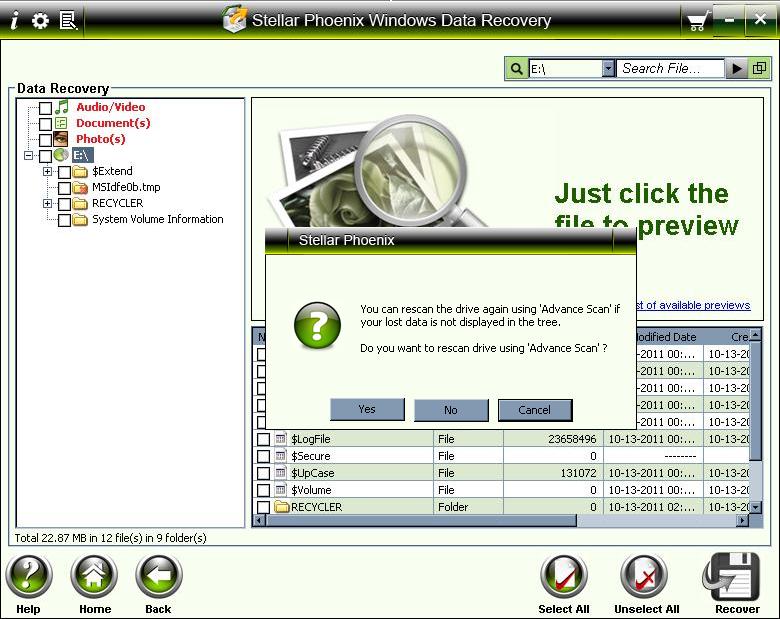This screenshot has height=619, width=780.
Task: Check the Photo(s) checkbox
Action: point(45,140)
